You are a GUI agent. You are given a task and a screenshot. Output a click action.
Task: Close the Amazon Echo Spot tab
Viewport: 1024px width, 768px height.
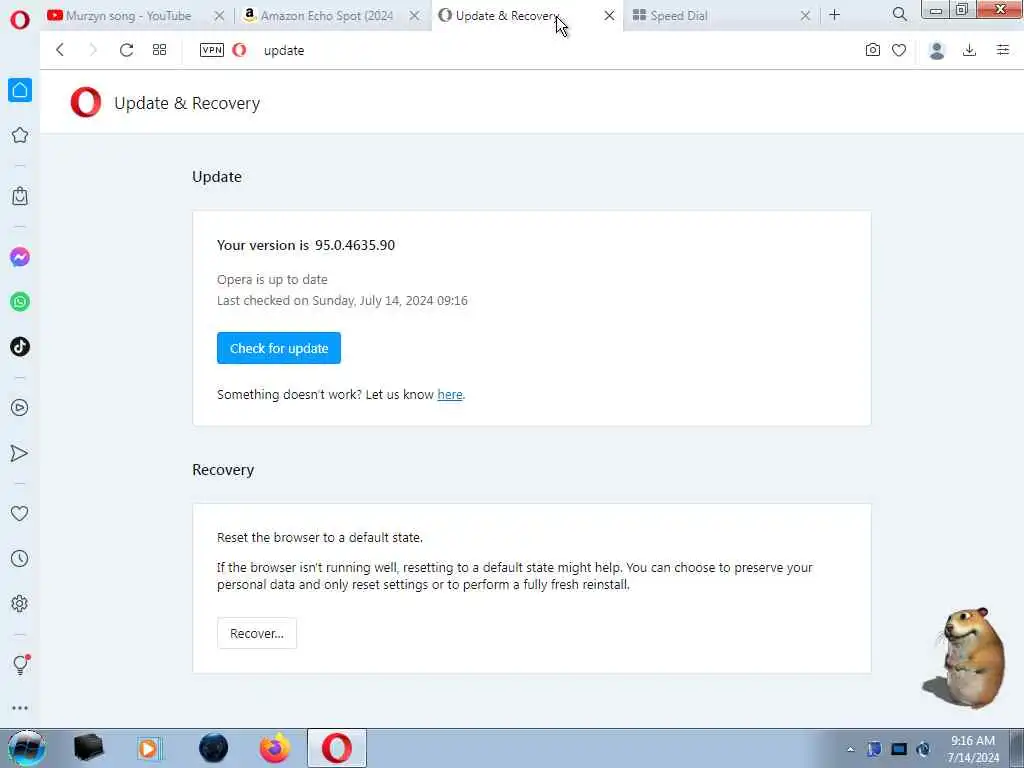[415, 15]
